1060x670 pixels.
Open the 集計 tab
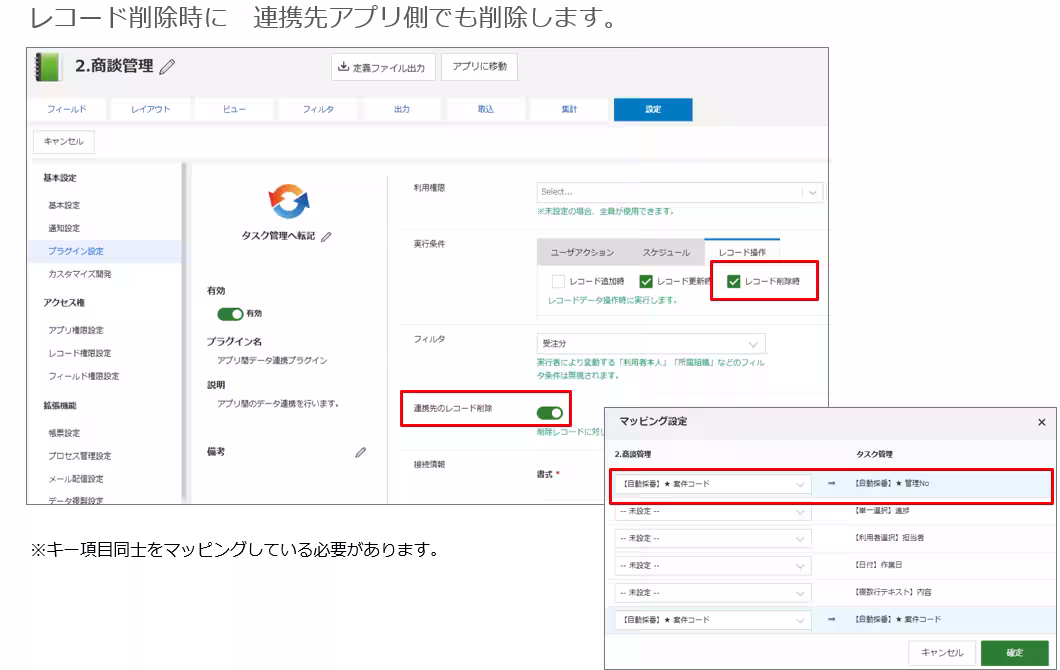click(x=569, y=109)
